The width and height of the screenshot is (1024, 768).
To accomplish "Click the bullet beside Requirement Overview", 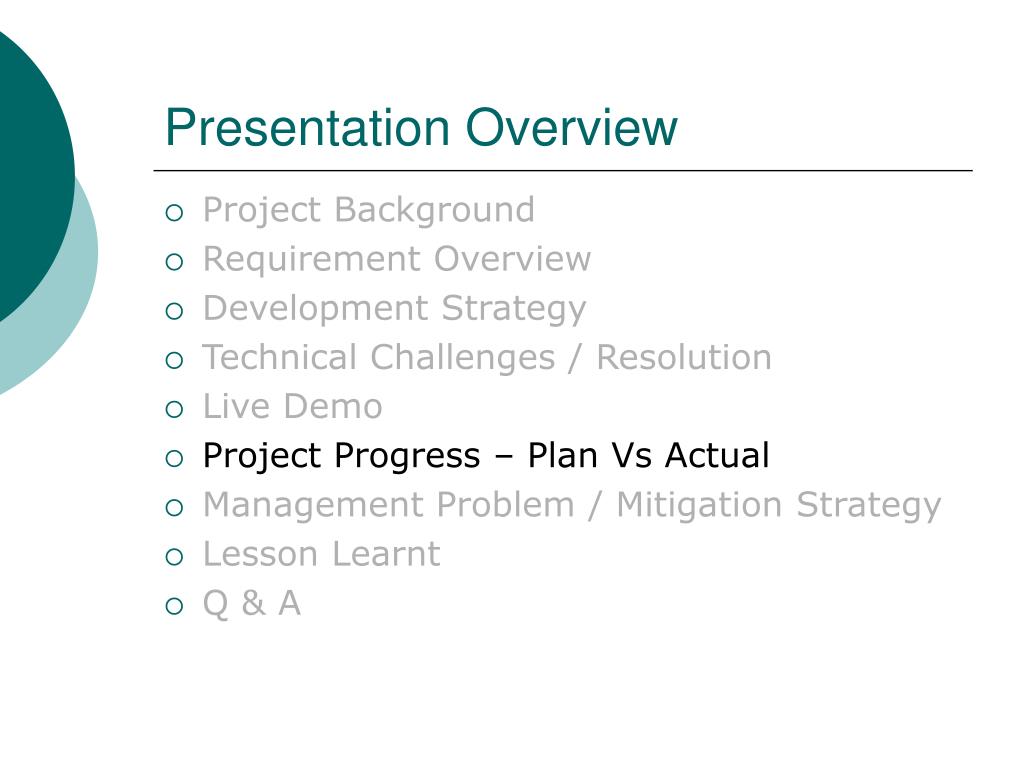I will 174,263.
